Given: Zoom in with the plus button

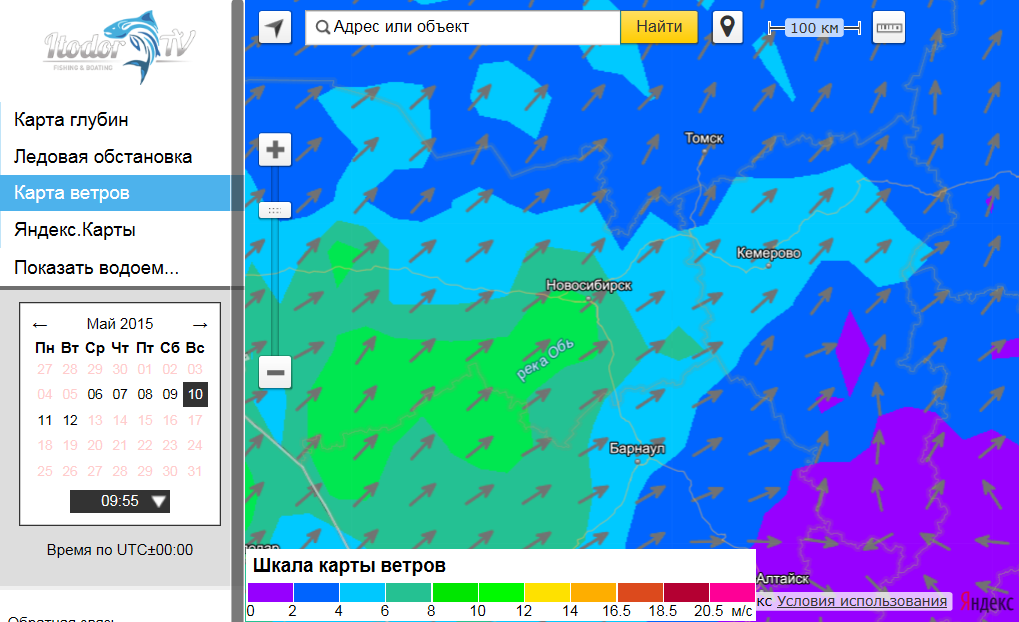Looking at the screenshot, I should coord(275,151).
